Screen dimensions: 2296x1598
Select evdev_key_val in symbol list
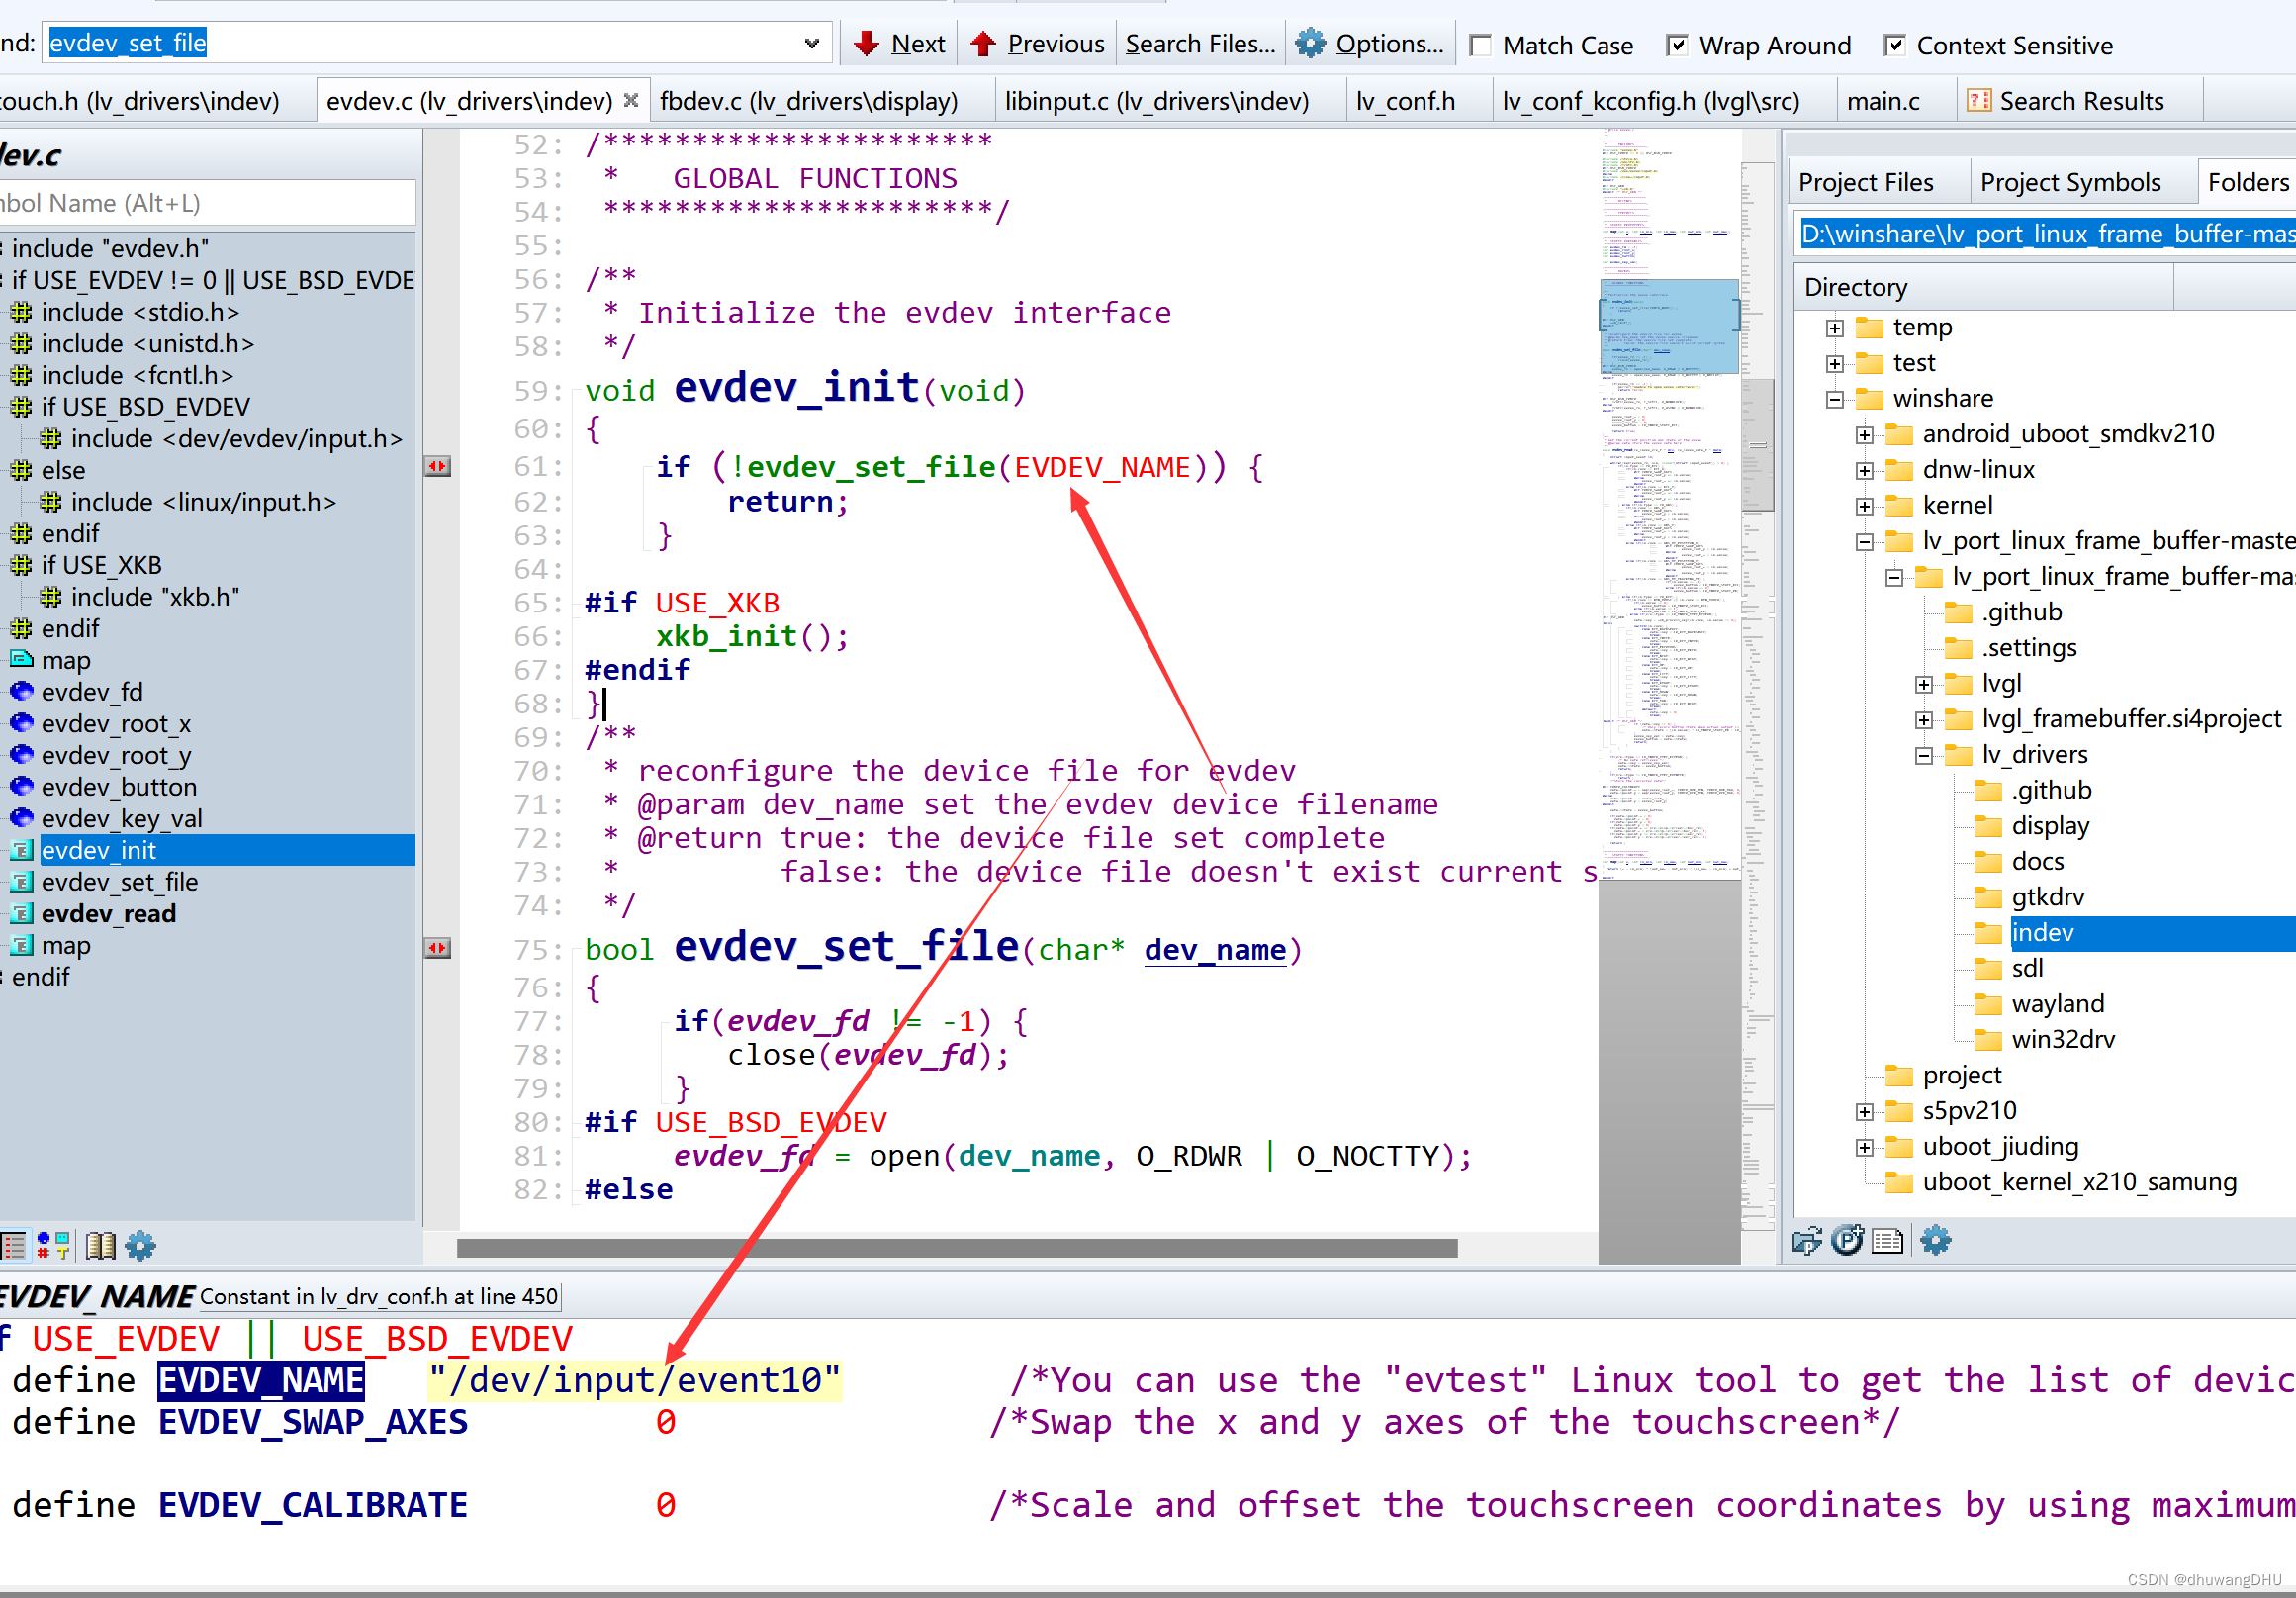(x=121, y=819)
